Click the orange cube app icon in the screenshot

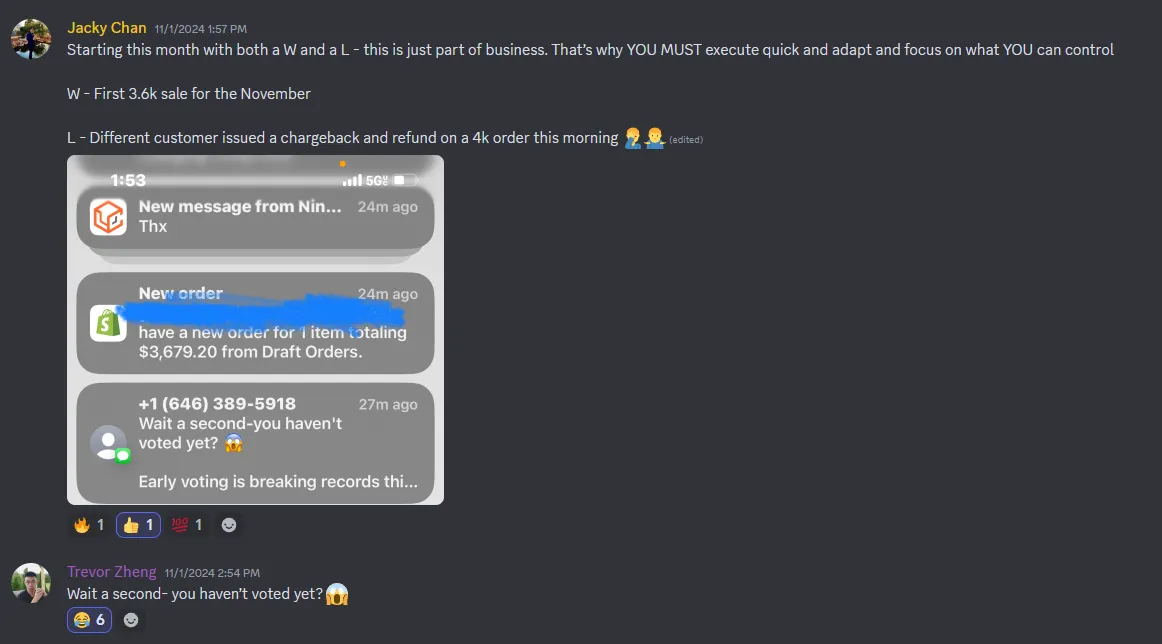(x=108, y=217)
